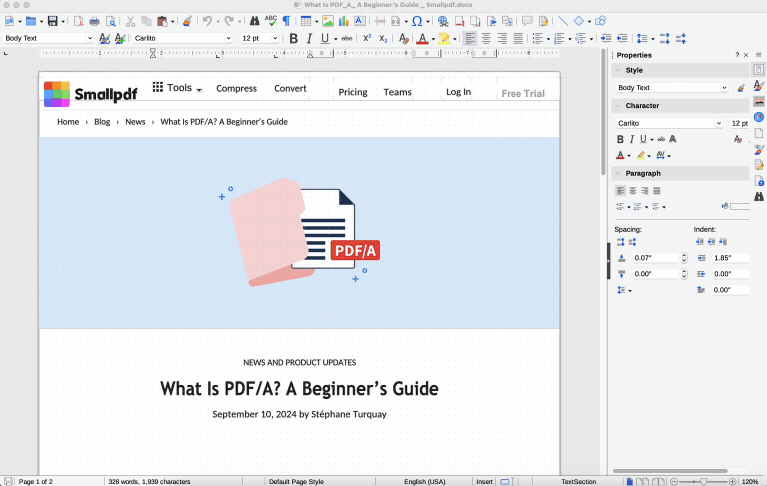Collapse the Paragraph section in sidebar
Image resolution: width=767 pixels, height=486 pixels.
618,174
